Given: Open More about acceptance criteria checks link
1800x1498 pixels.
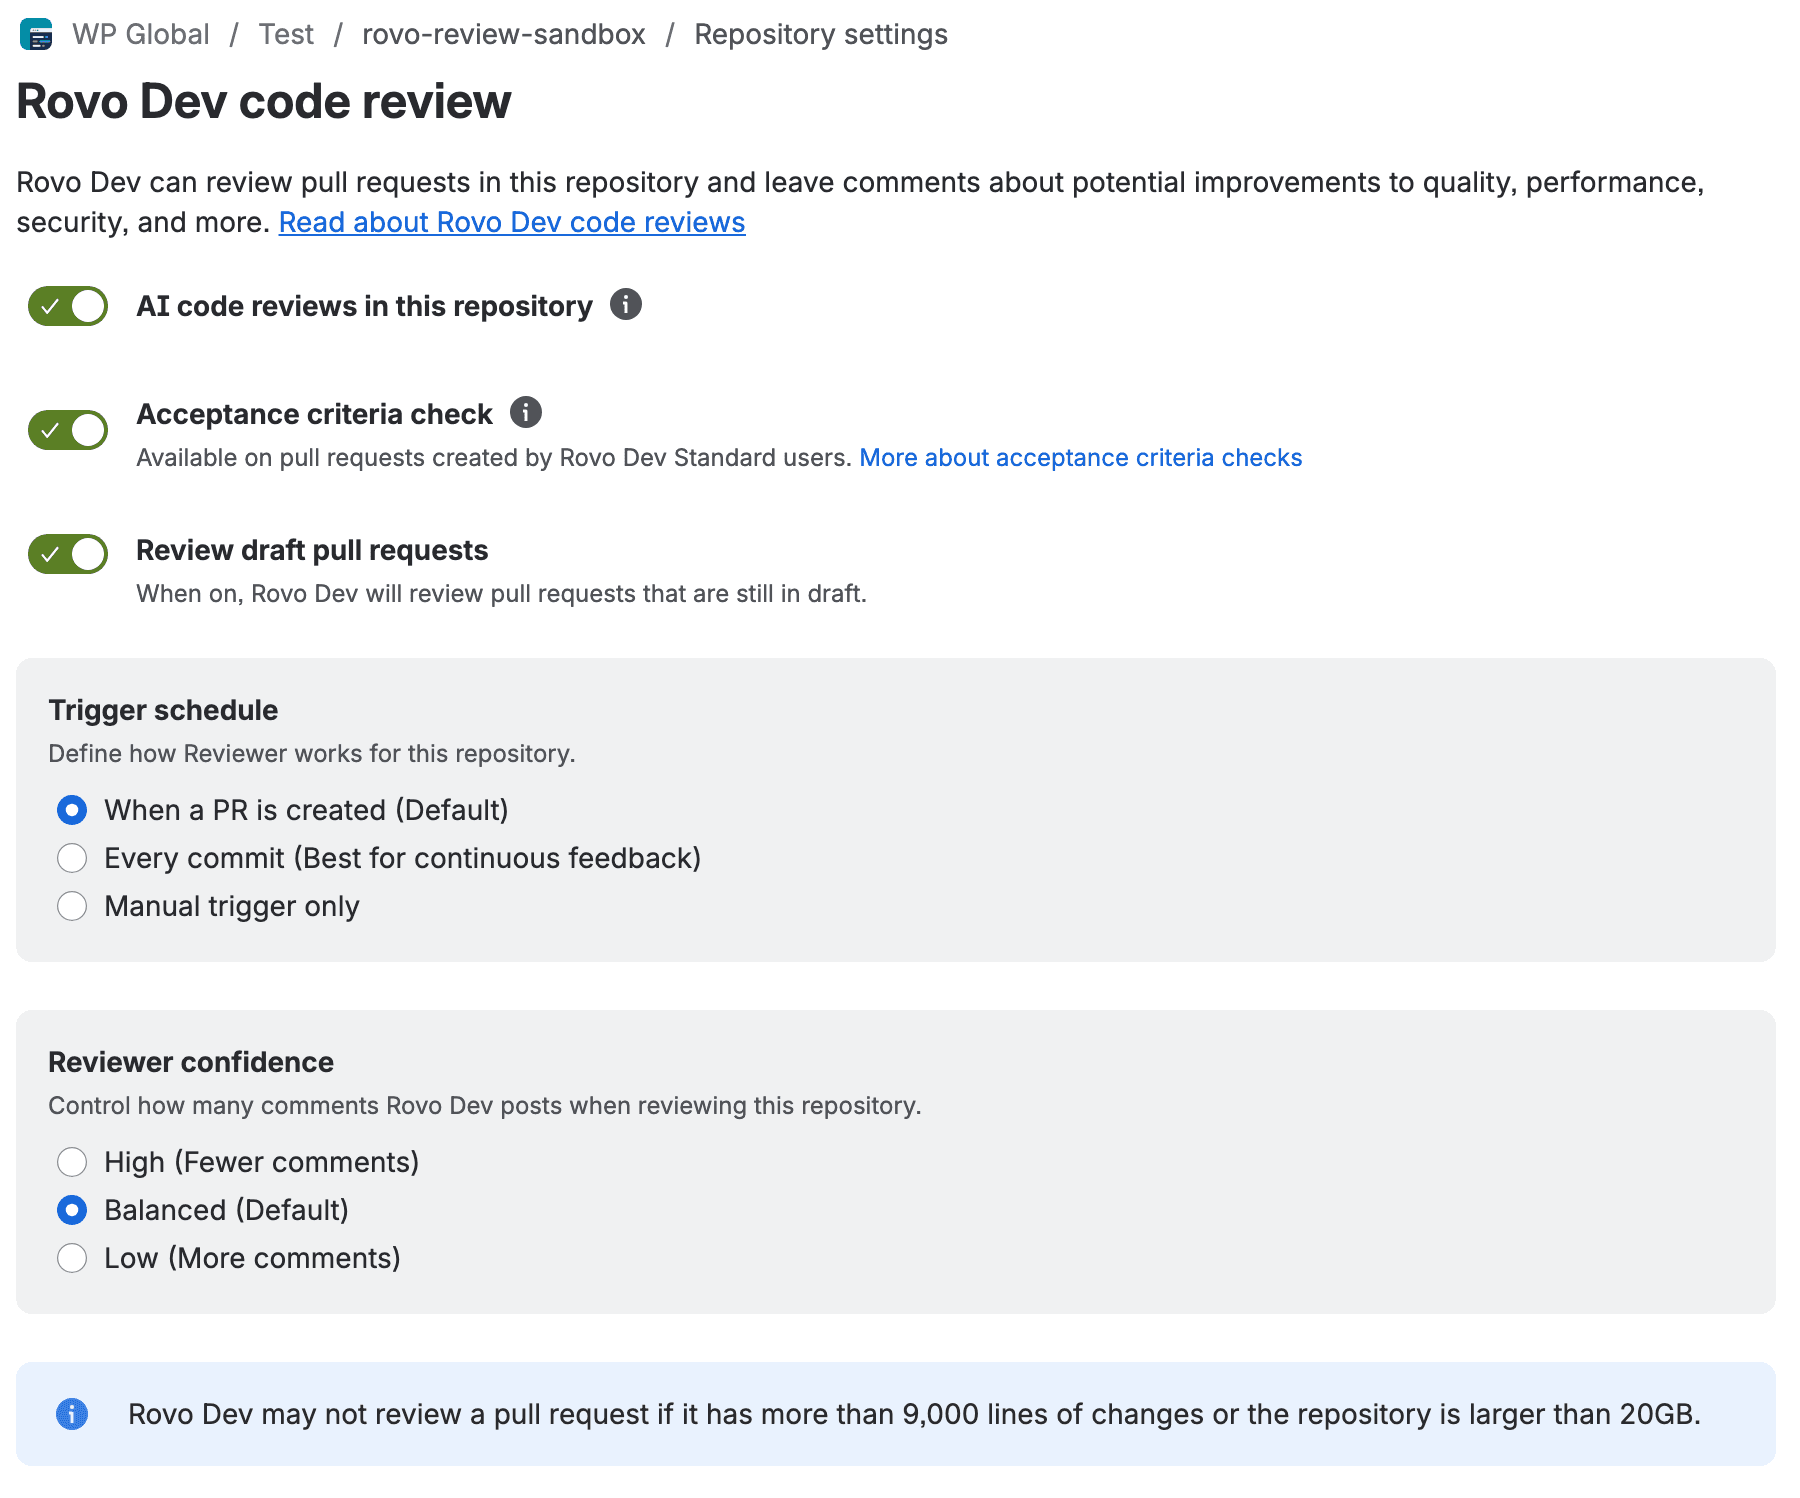Looking at the screenshot, I should click(1081, 458).
